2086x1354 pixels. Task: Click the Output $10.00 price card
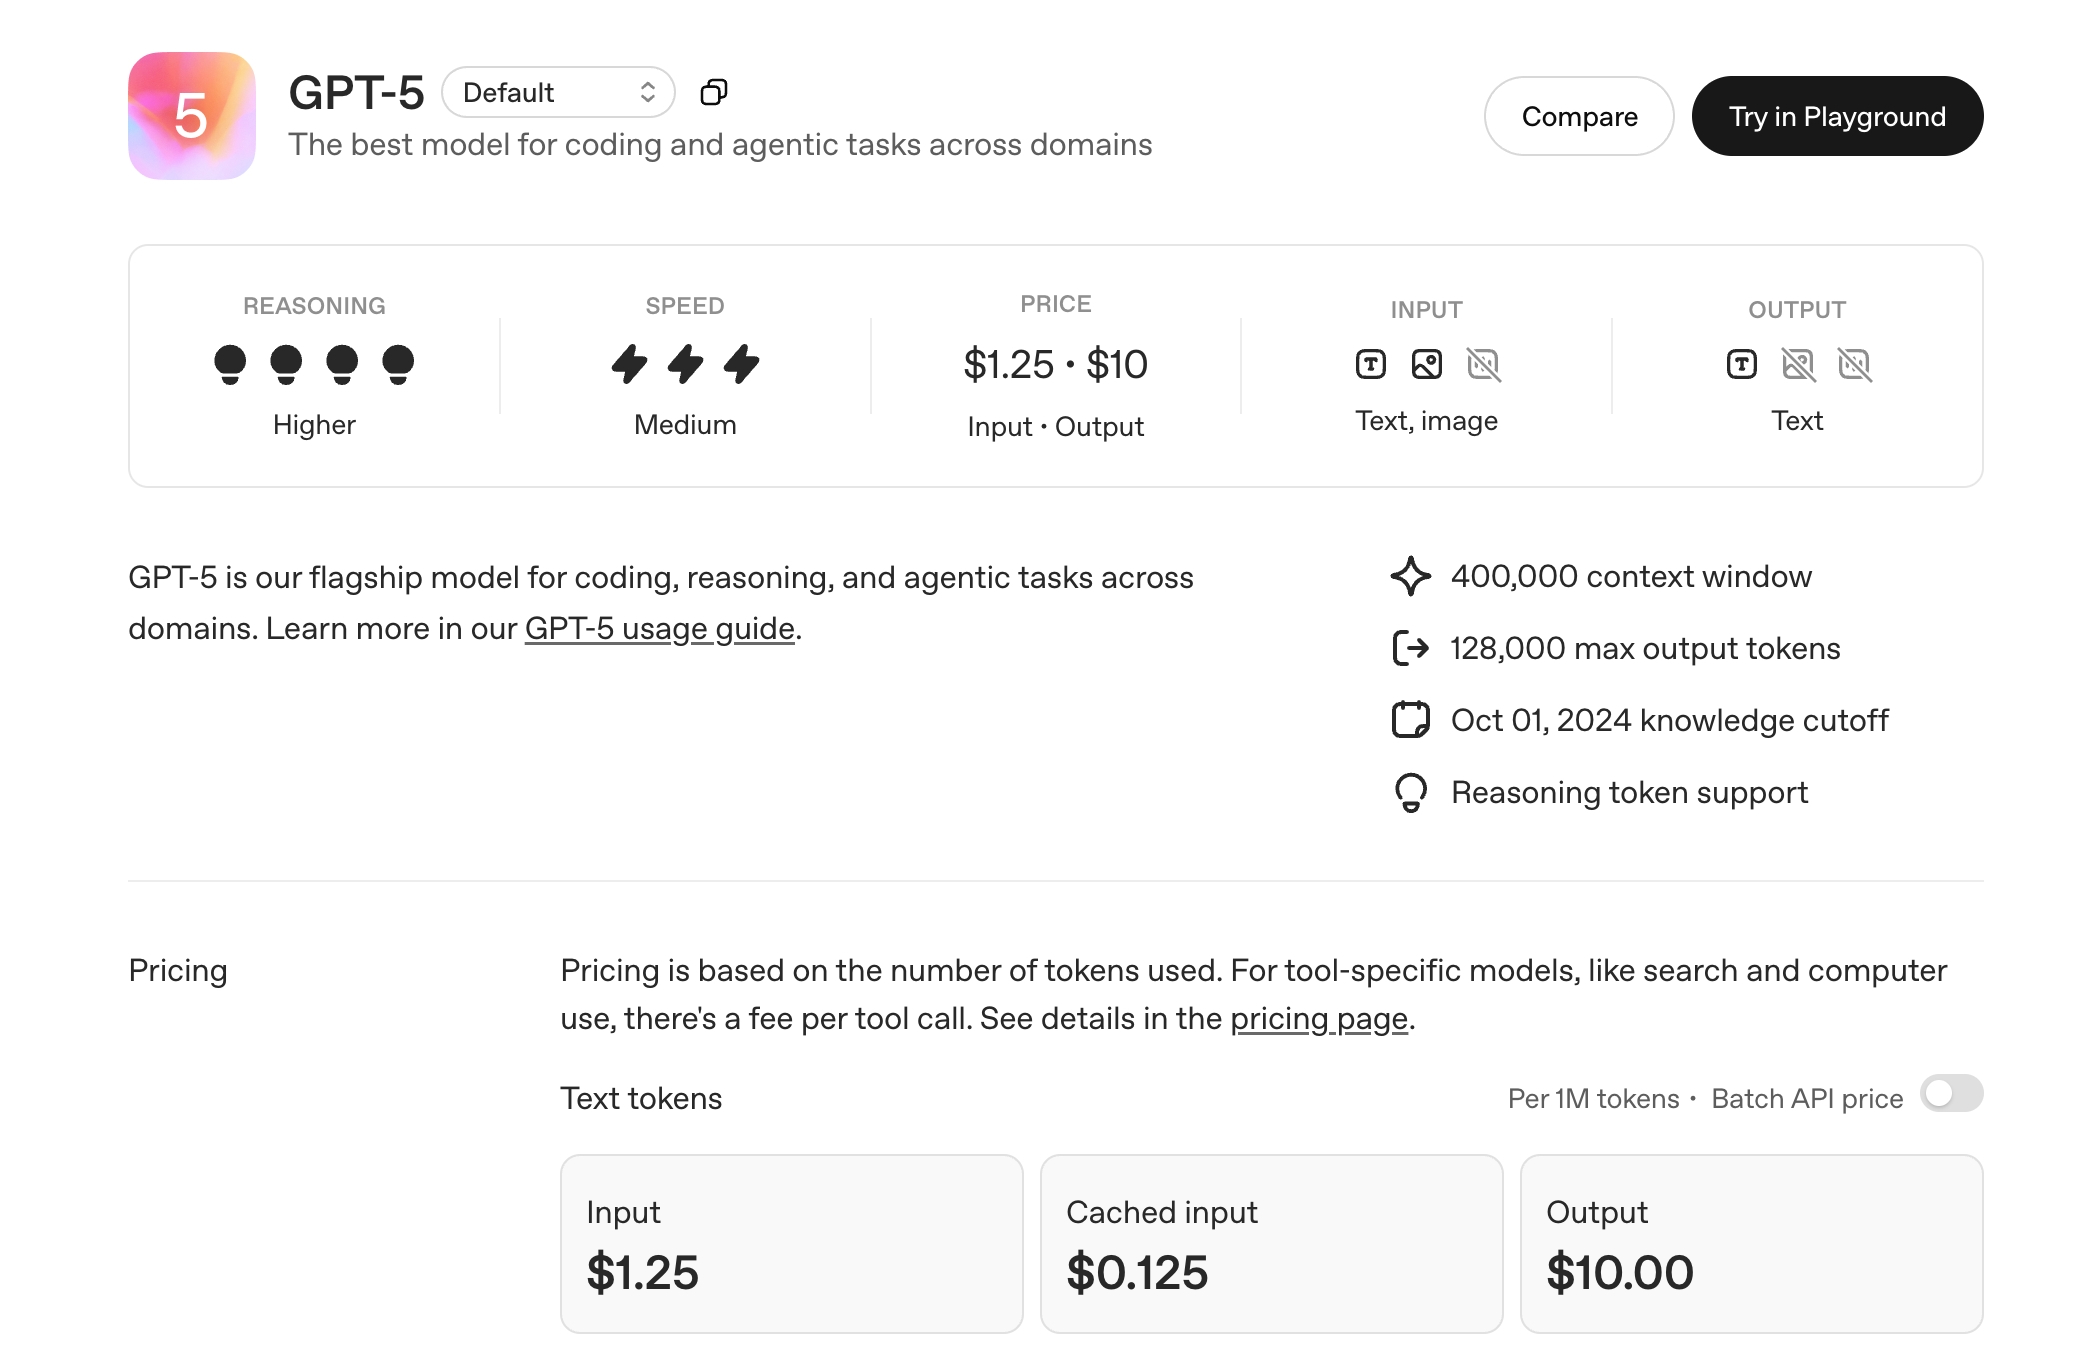click(1751, 1243)
